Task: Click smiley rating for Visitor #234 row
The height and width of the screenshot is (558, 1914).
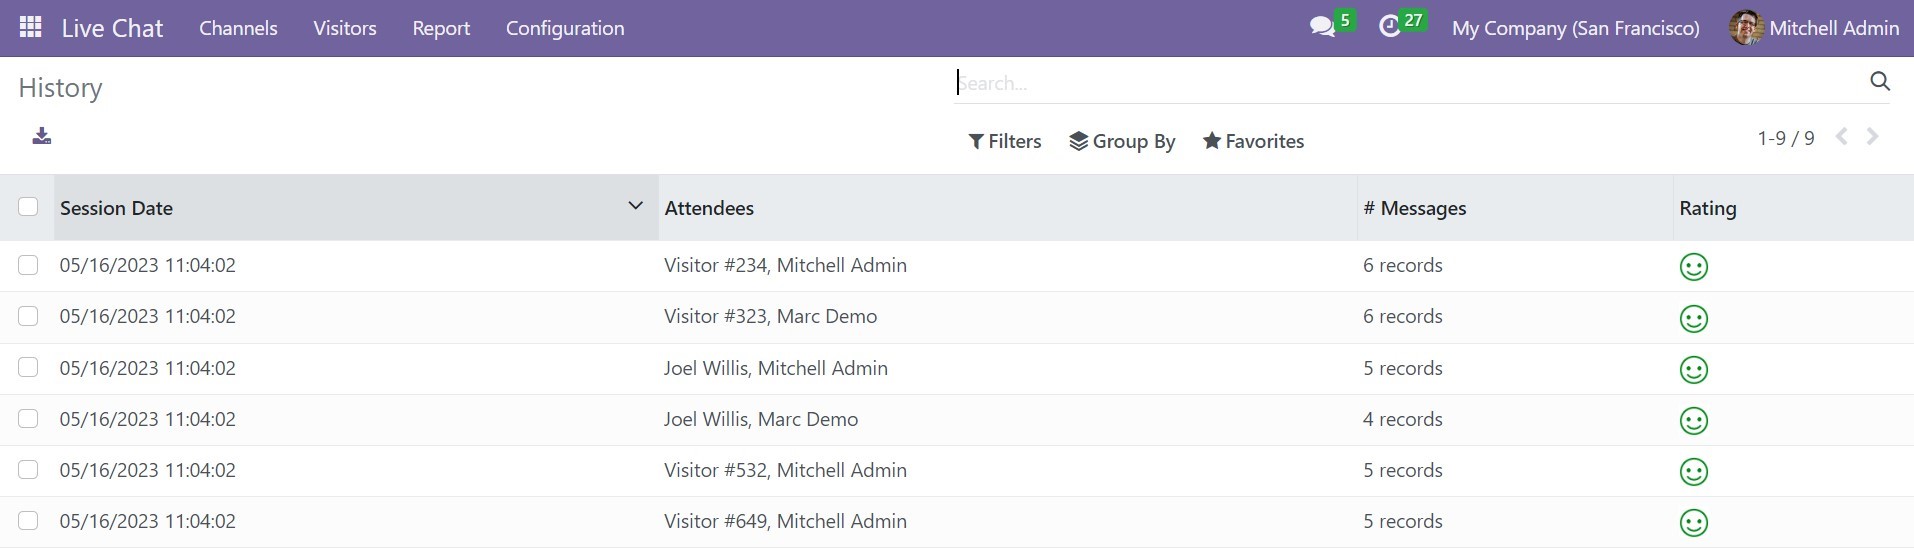Action: [x=1693, y=267]
